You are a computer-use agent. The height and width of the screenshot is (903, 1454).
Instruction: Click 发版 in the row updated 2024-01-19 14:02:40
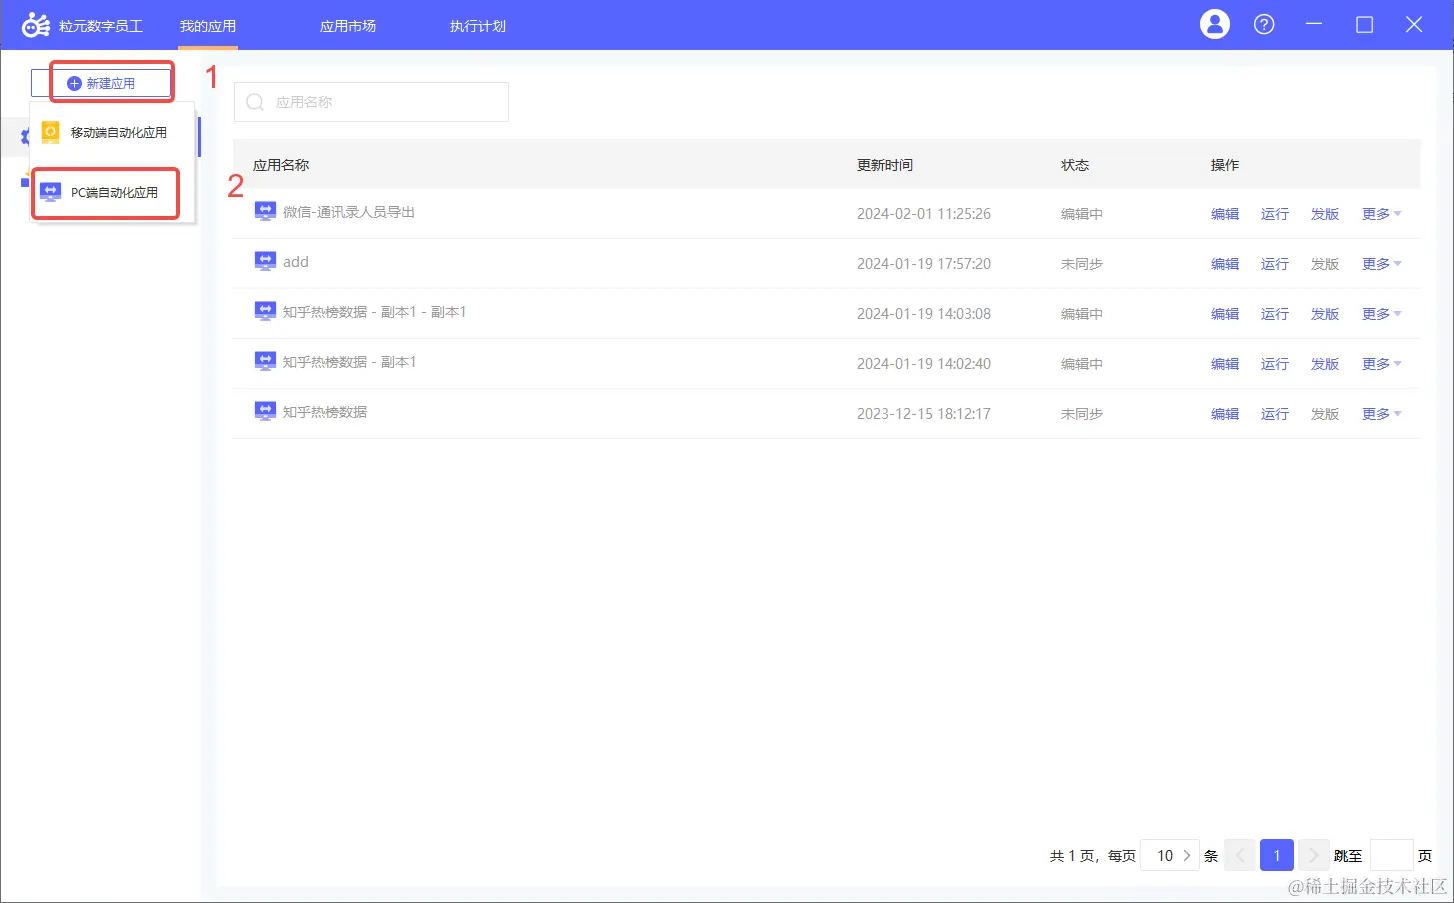(1325, 364)
